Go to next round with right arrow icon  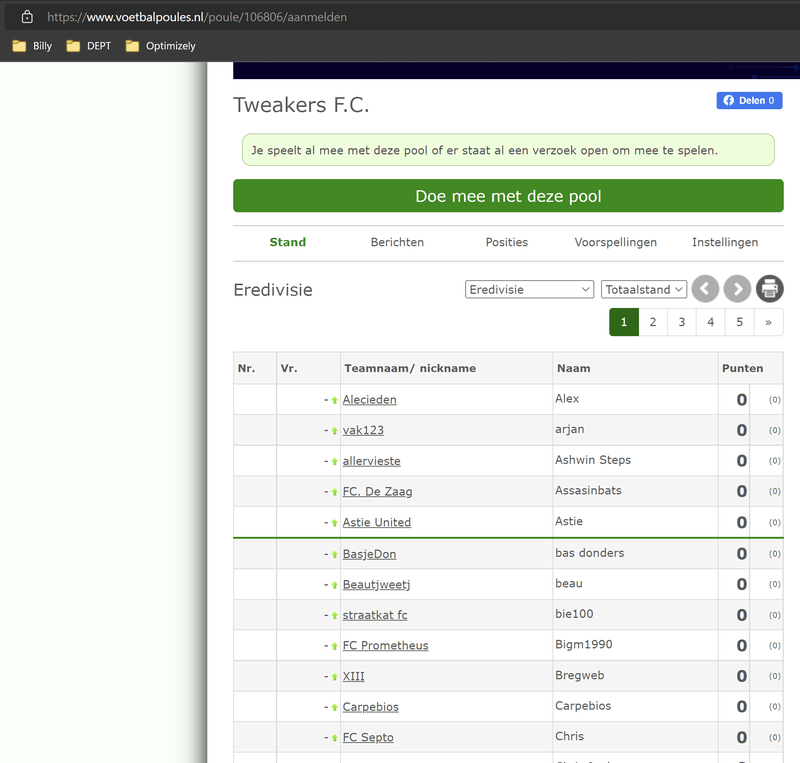pyautogui.click(x=737, y=289)
